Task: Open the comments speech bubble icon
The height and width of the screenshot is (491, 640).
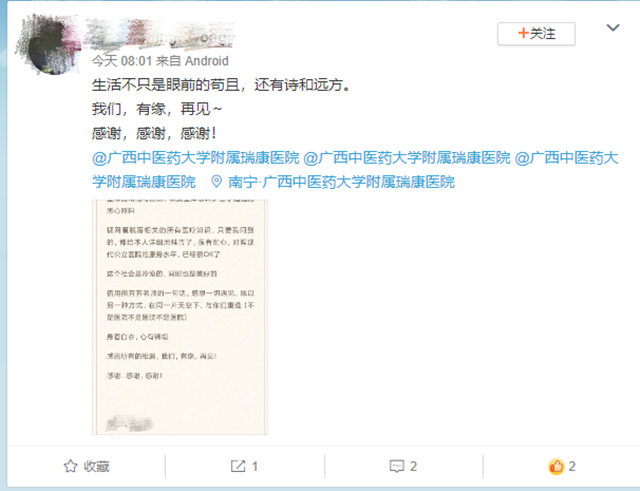Action: click(x=397, y=466)
